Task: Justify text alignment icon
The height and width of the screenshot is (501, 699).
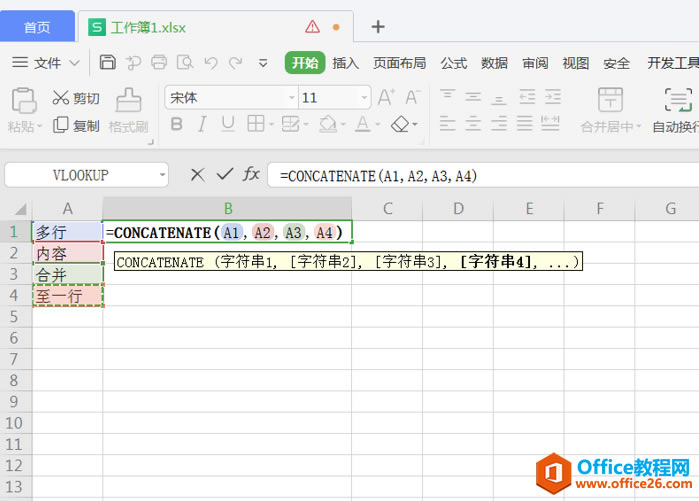Action: [524, 123]
